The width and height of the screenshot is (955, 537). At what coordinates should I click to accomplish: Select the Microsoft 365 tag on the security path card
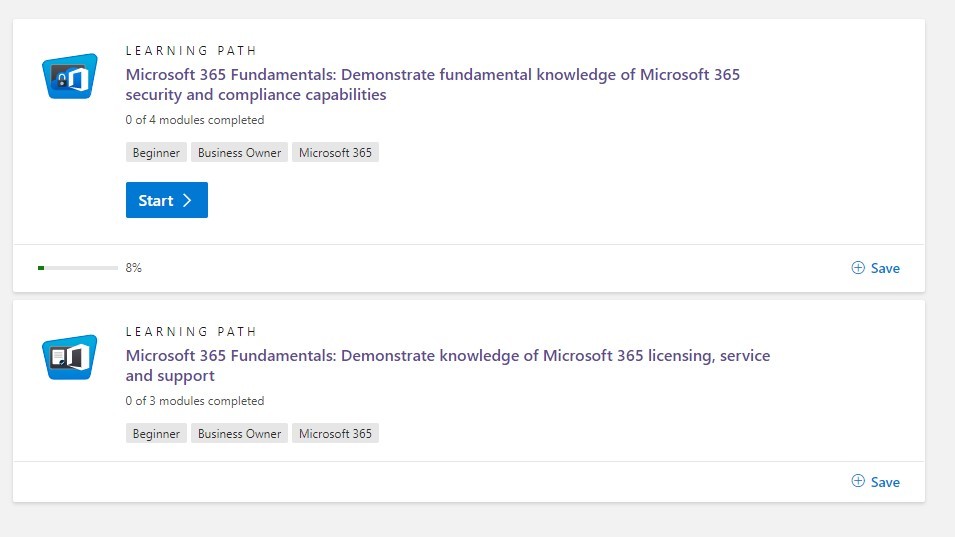click(335, 152)
